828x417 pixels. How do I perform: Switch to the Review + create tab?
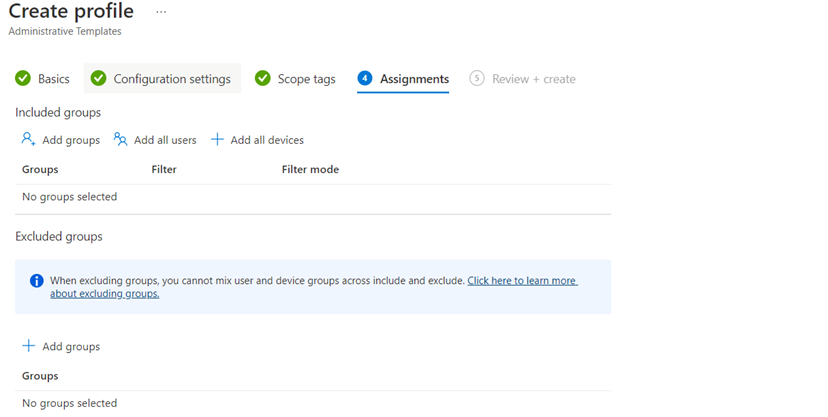click(533, 79)
